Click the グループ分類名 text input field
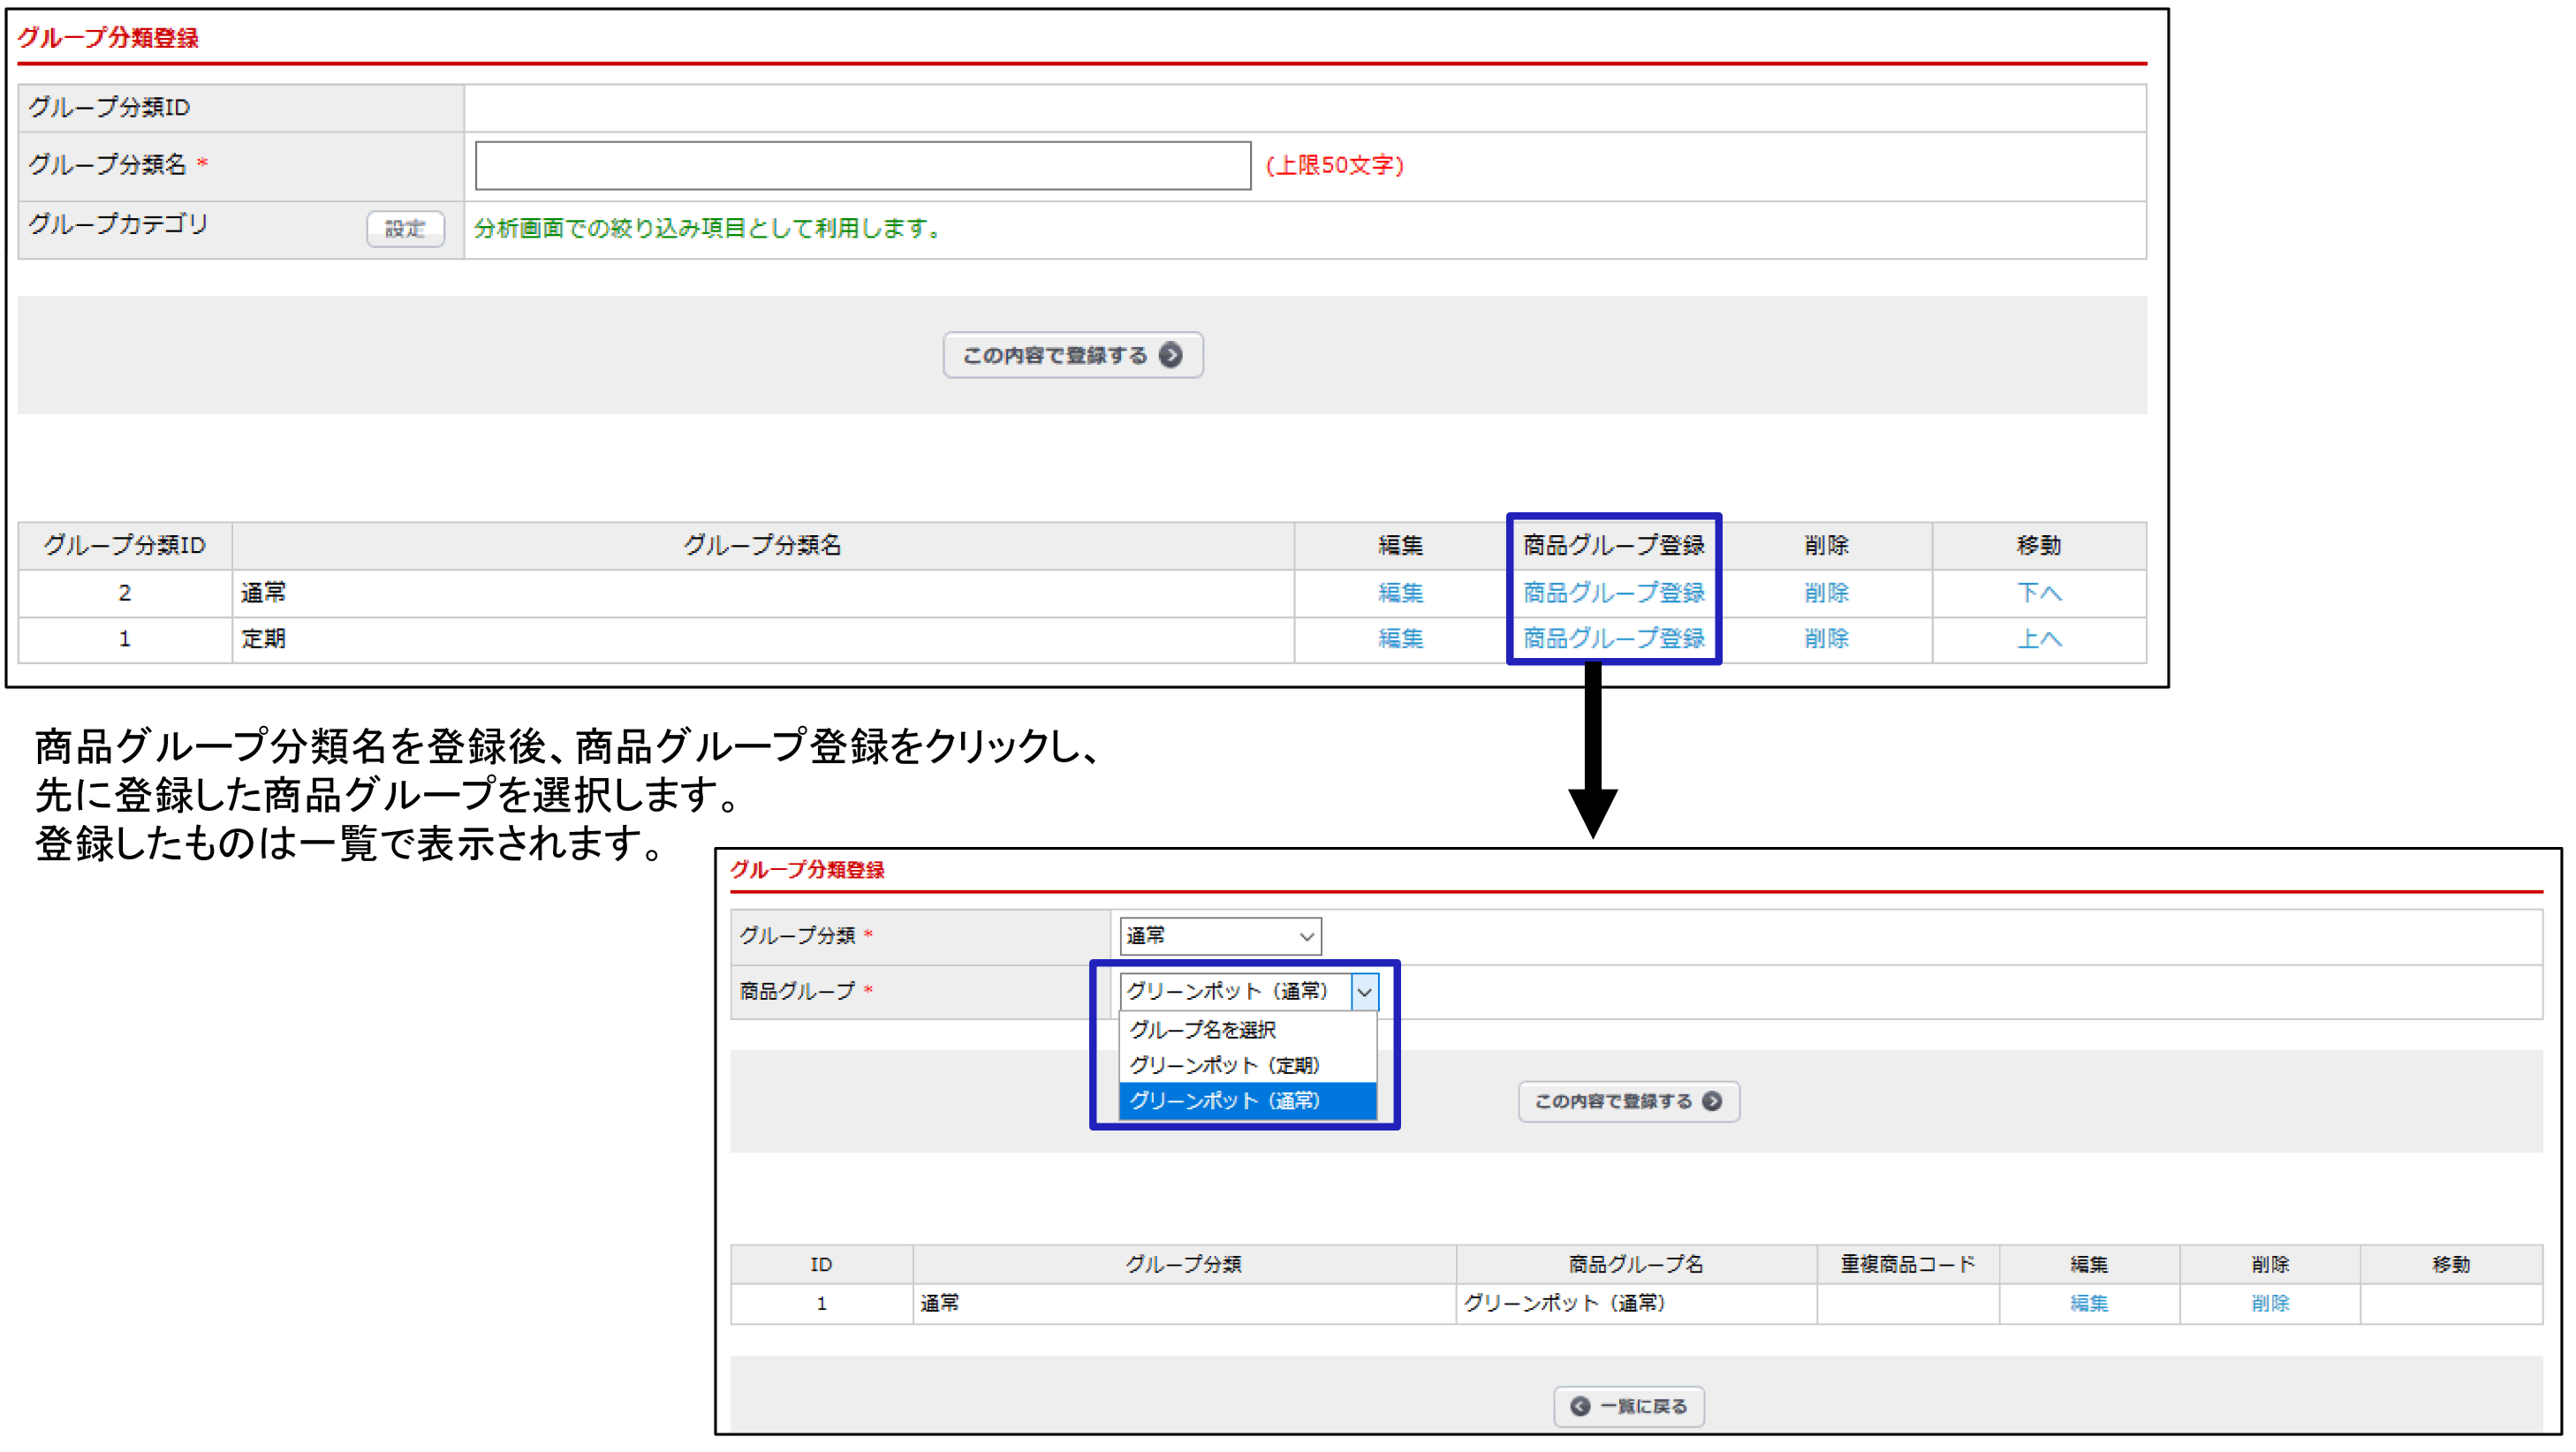2576x1452 pixels. (x=862, y=165)
